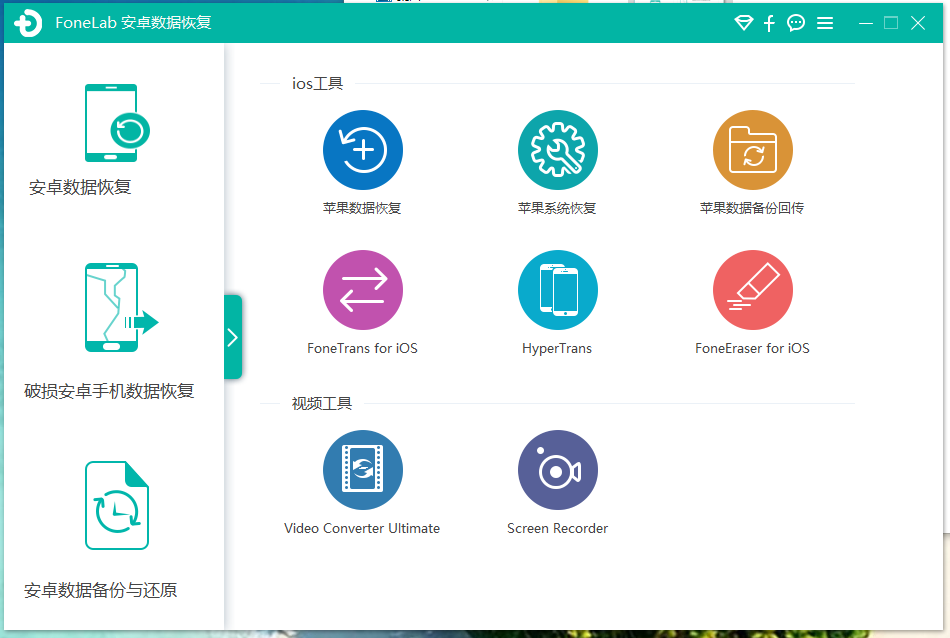Open the HyperTrans two-phone icon
This screenshot has height=638, width=950.
[557, 290]
